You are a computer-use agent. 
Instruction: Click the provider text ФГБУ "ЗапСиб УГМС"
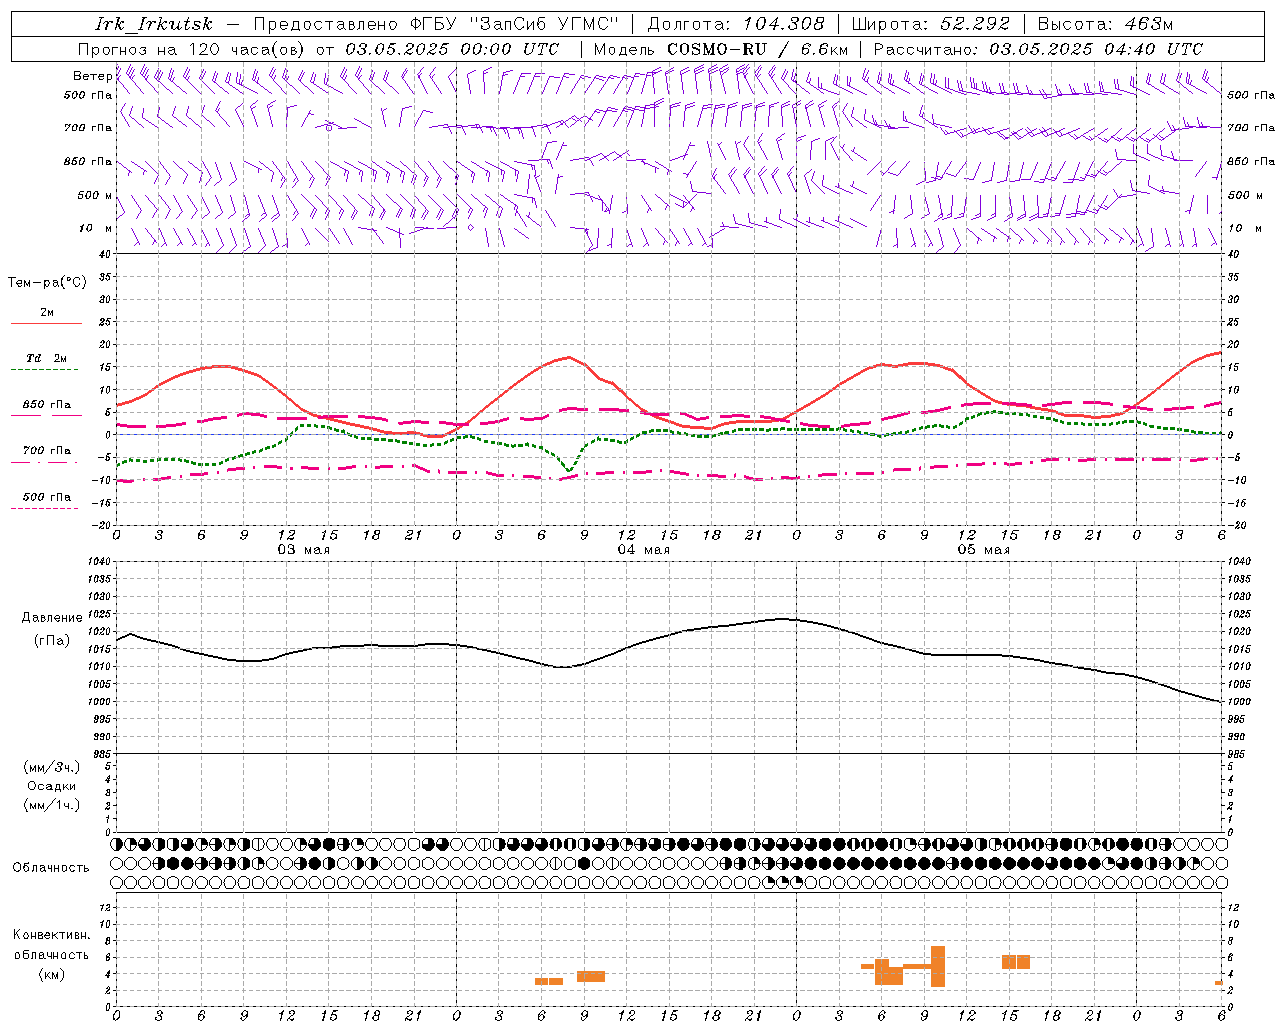pyautogui.click(x=515, y=24)
